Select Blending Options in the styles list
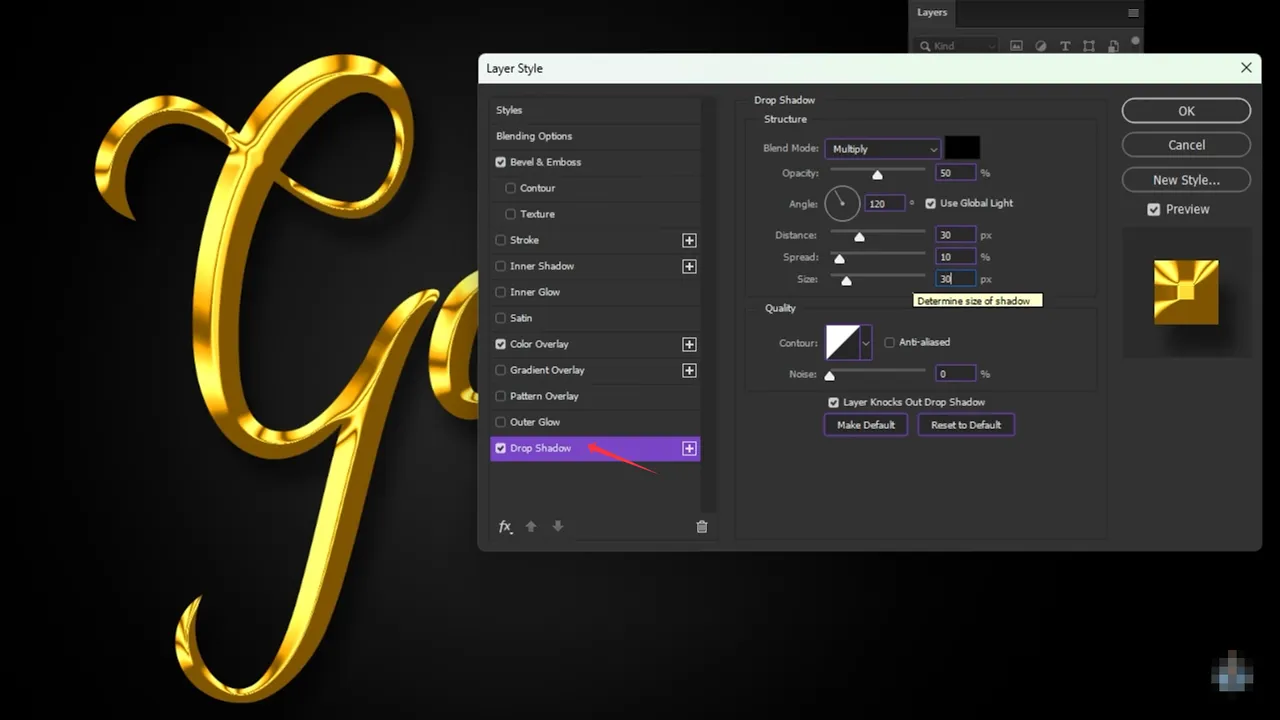Screen dimensions: 1280x720 [534, 136]
